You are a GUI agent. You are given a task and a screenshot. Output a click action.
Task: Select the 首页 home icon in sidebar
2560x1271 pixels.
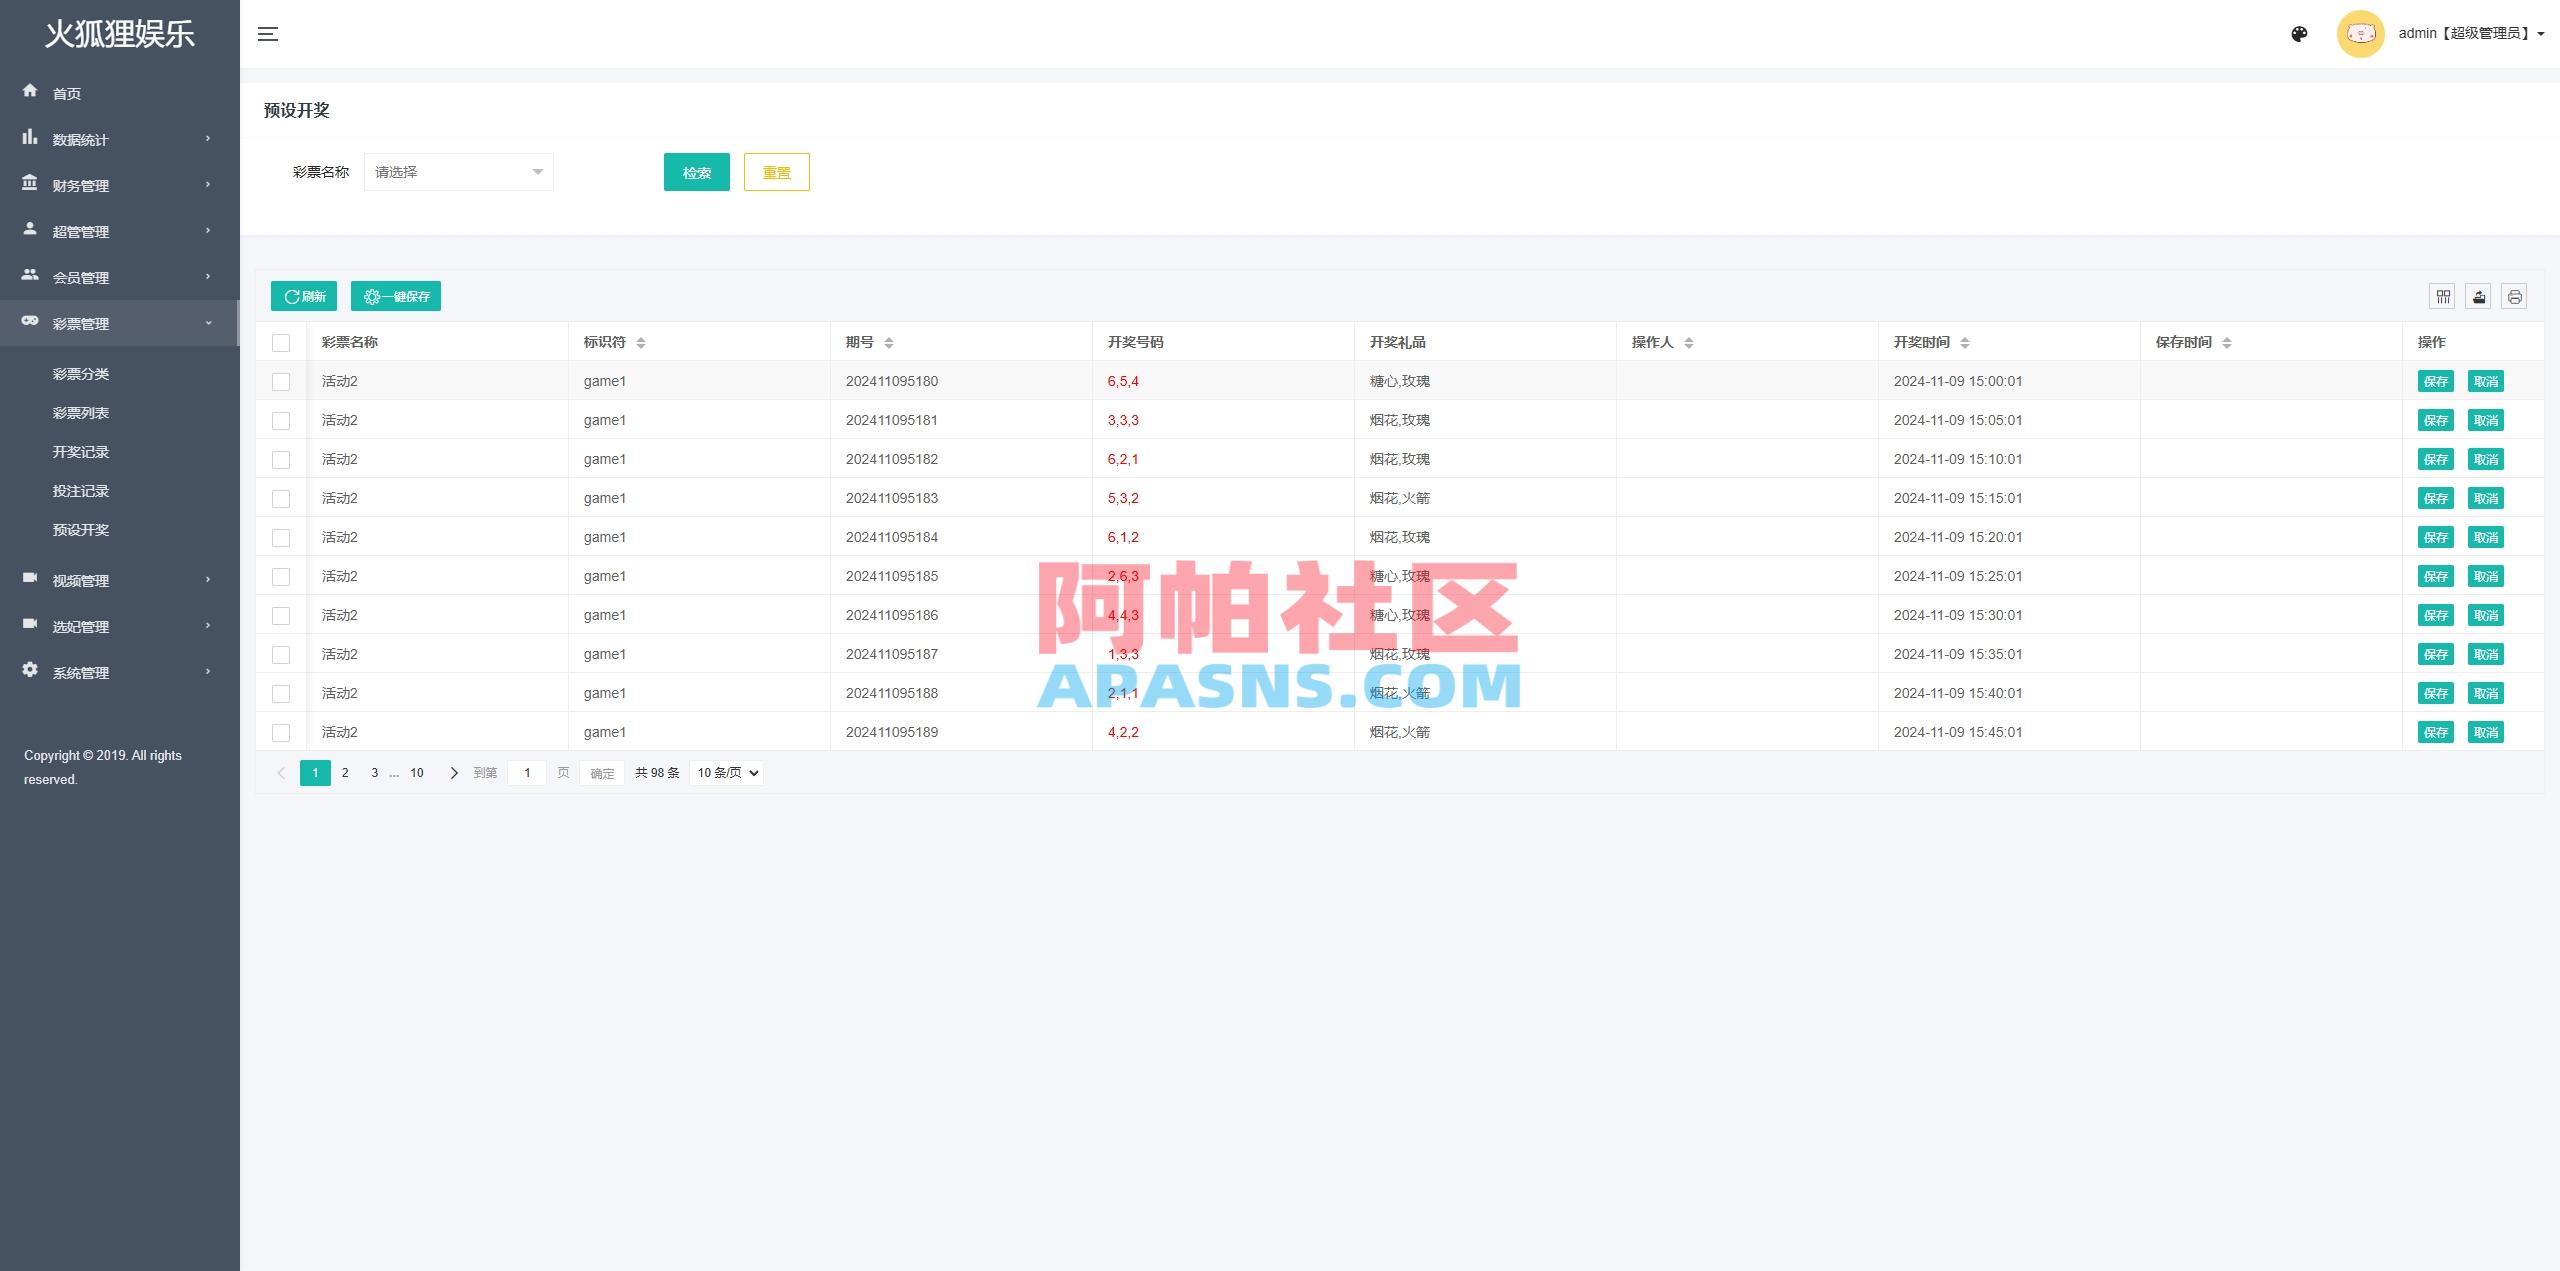30,92
